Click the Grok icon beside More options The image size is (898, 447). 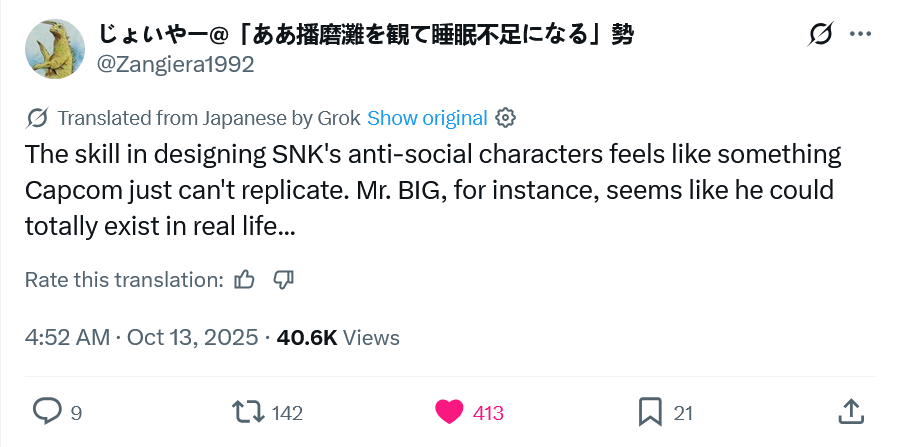coord(820,35)
